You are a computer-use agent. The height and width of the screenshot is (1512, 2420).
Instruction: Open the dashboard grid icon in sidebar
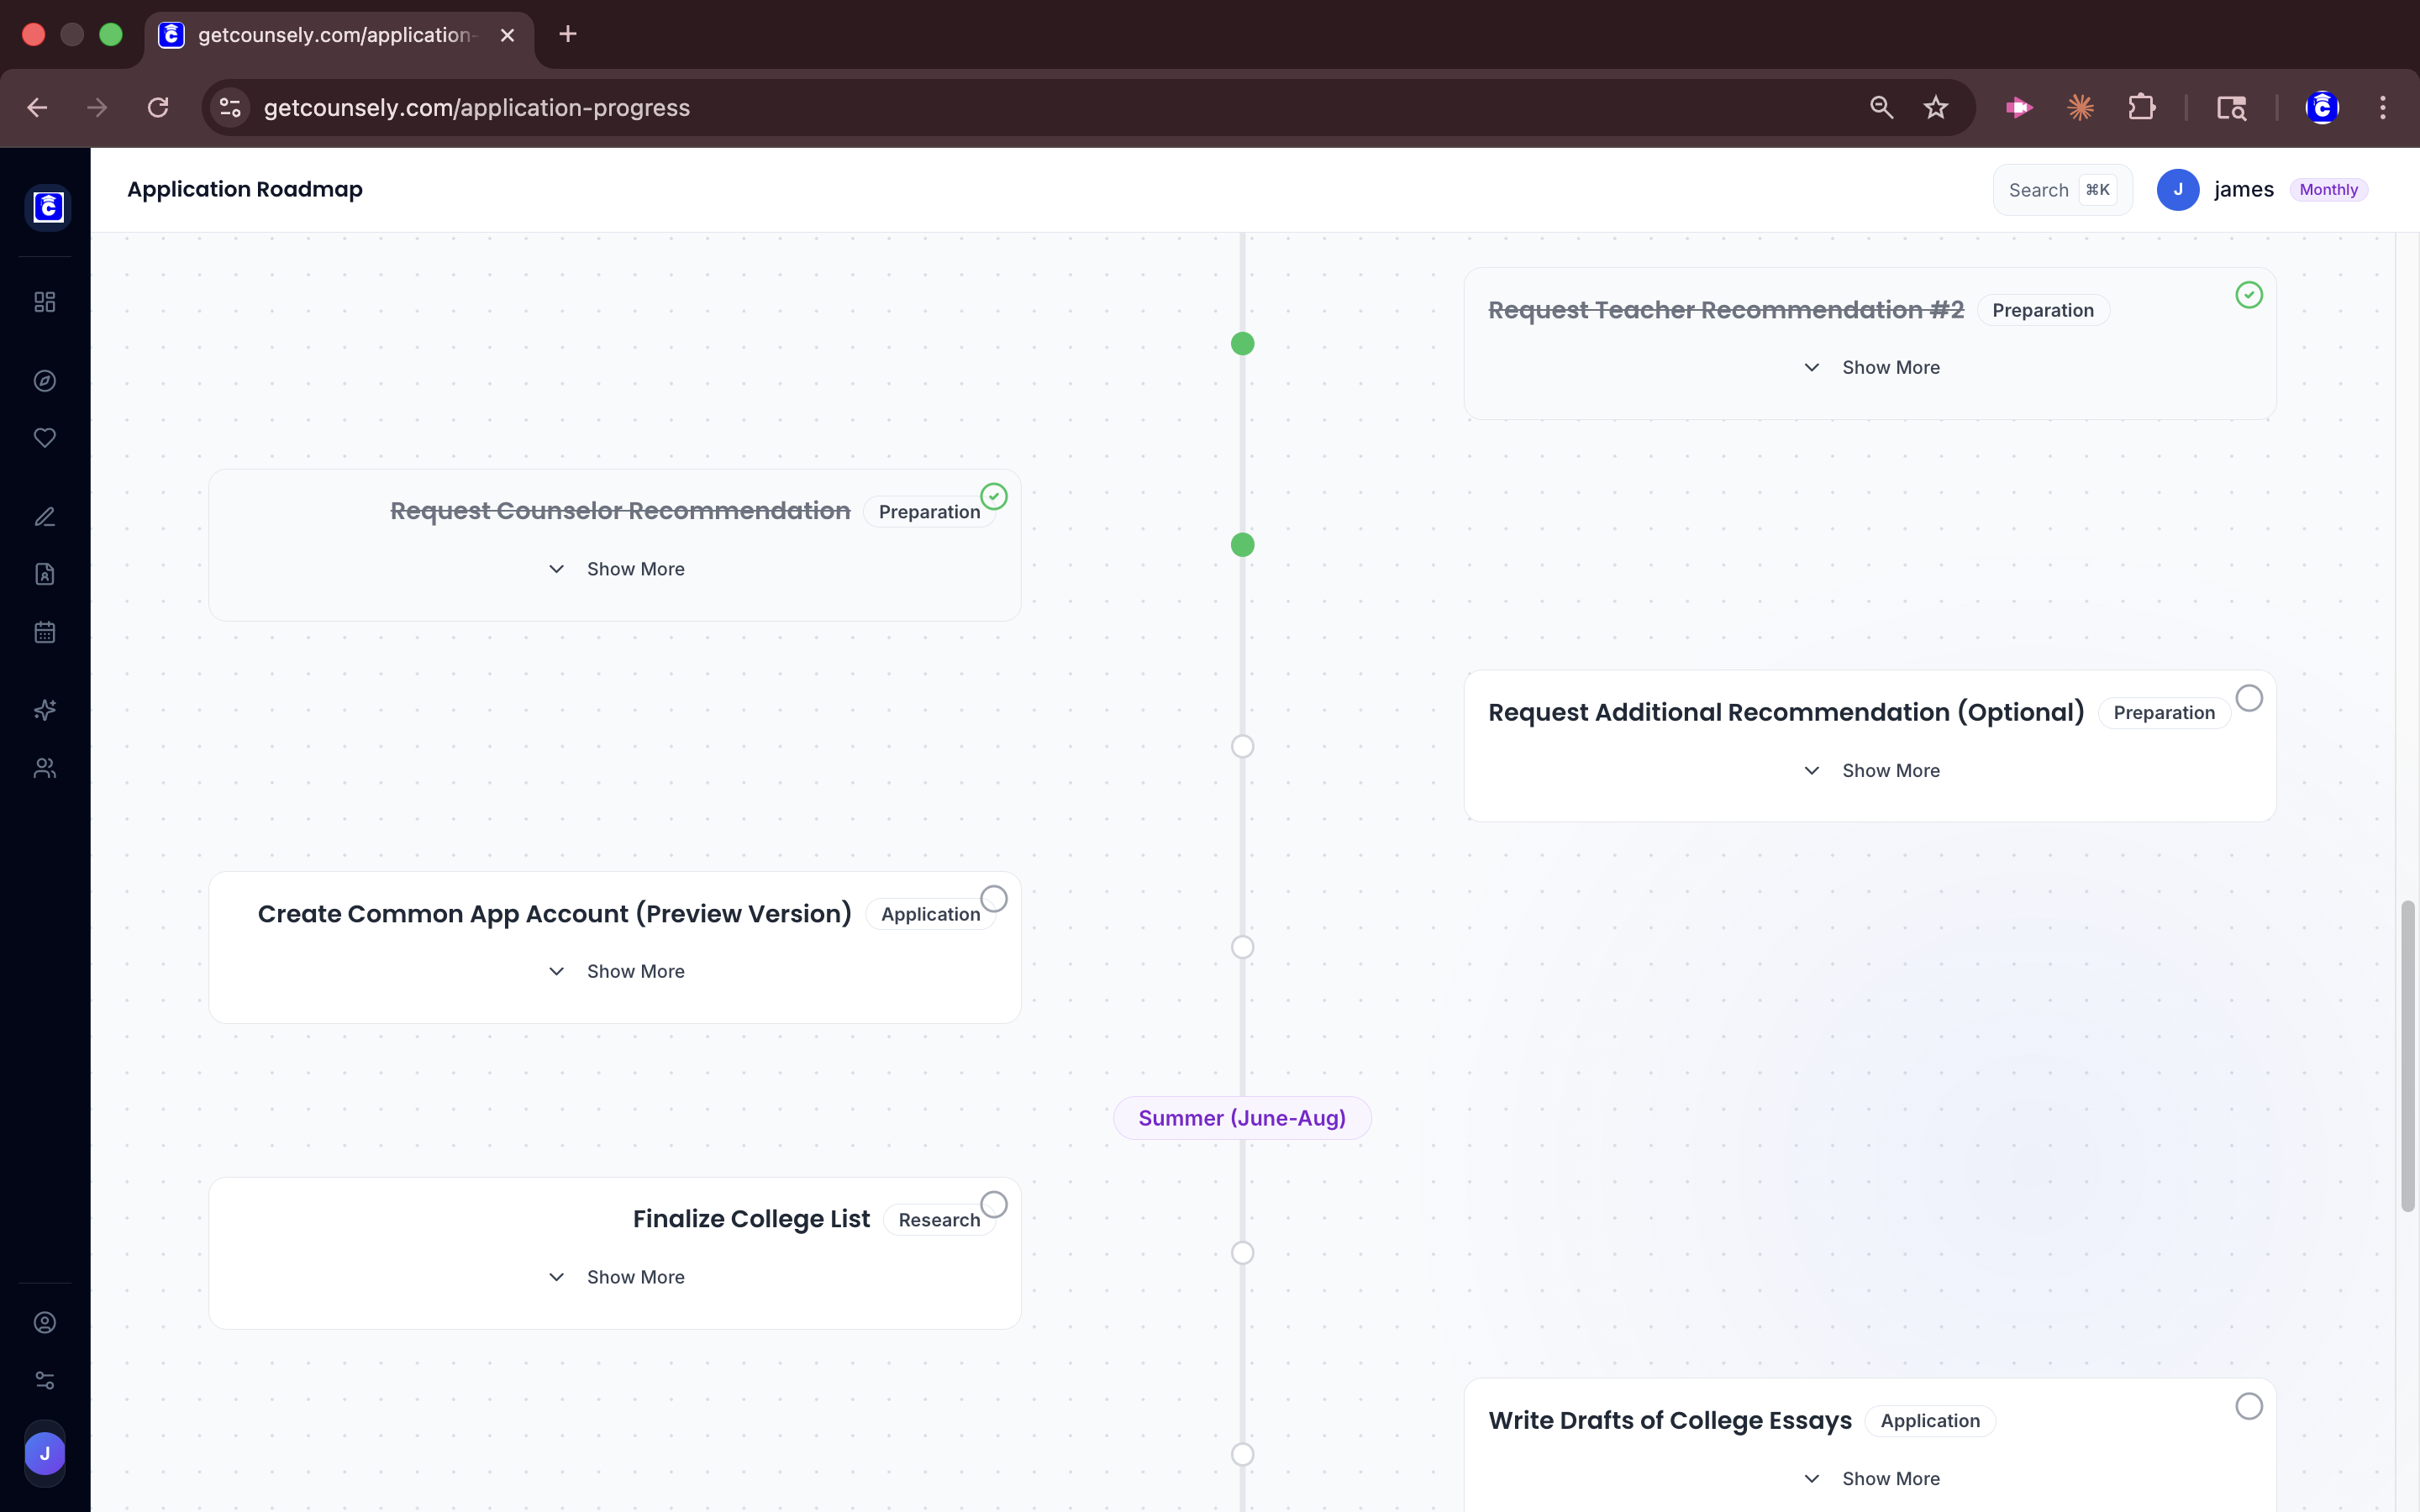(44, 301)
